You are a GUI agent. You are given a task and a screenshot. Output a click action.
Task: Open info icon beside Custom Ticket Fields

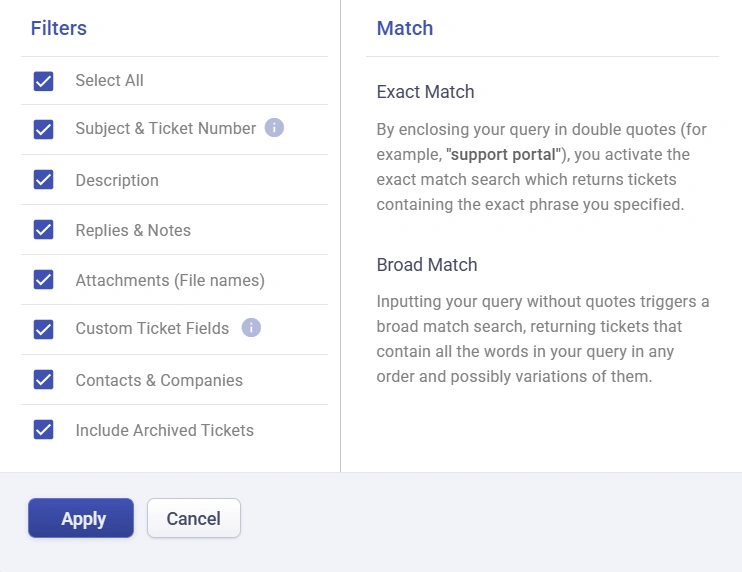pos(251,327)
